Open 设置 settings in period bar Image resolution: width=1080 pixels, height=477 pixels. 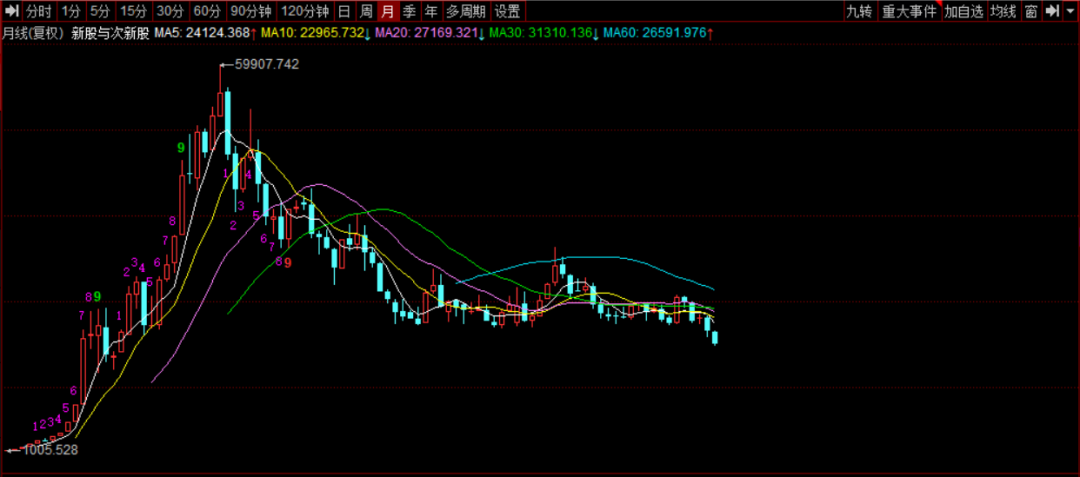[507, 12]
